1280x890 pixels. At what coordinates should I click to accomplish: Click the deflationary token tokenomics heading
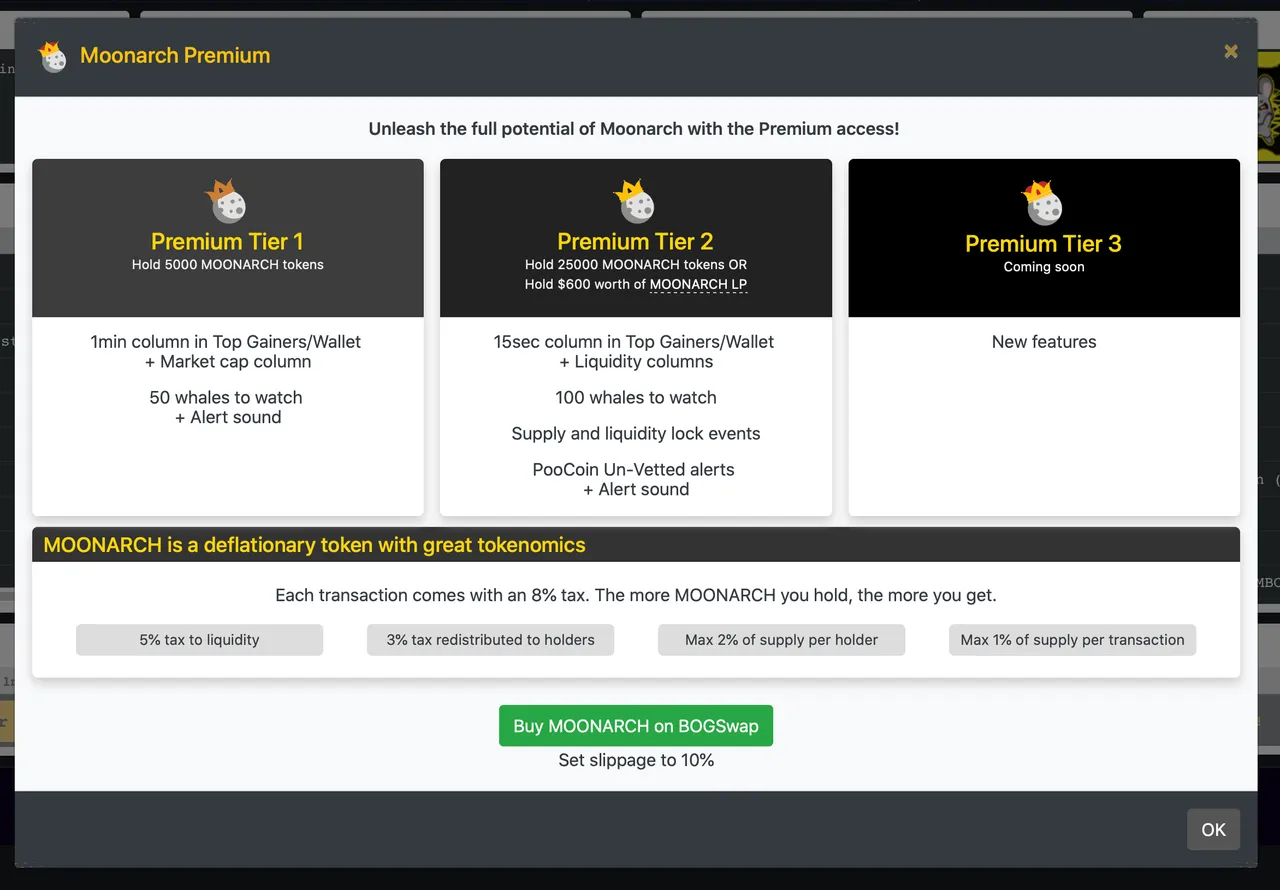[x=314, y=546]
